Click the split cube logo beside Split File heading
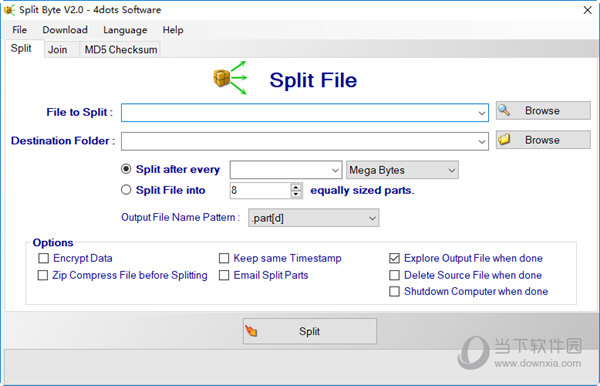600x386 pixels. 230,78
